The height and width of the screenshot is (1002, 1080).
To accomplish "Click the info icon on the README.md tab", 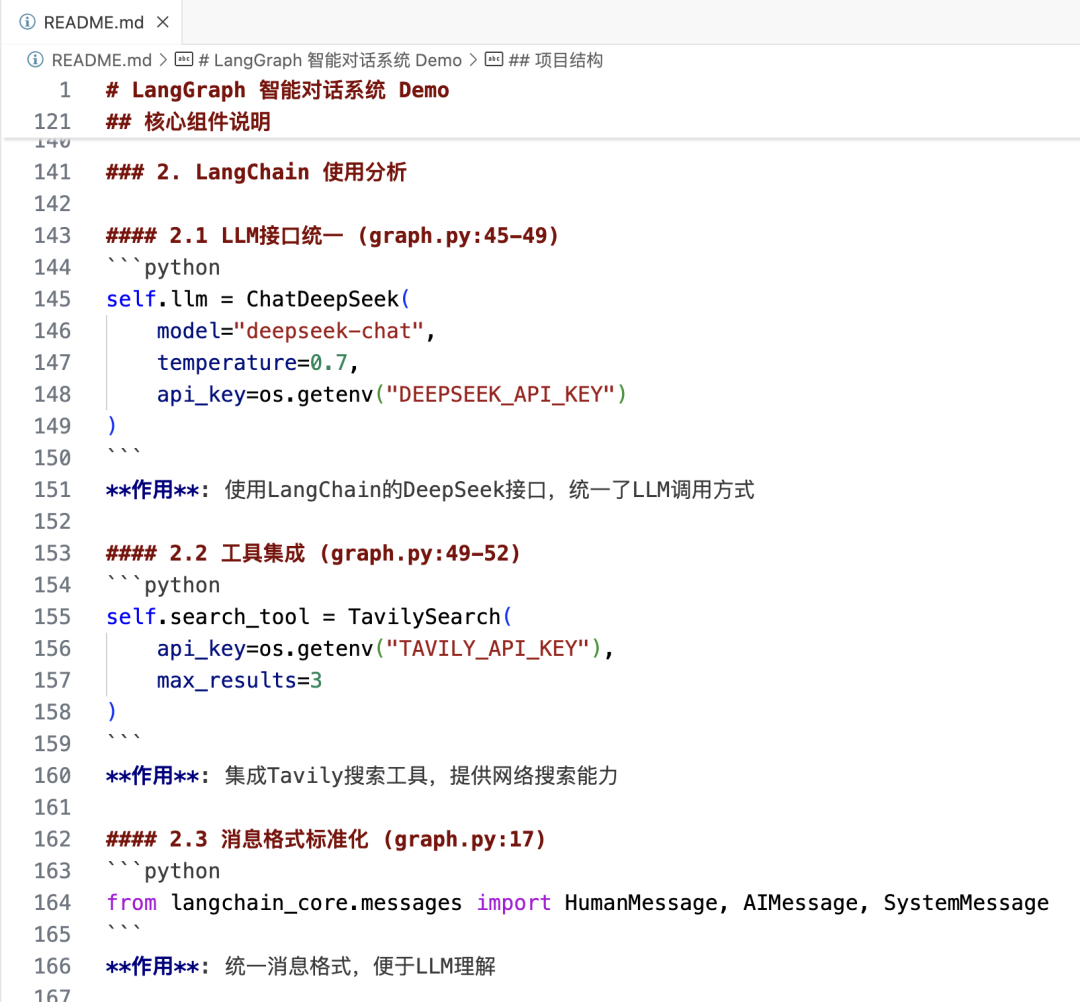I will pyautogui.click(x=27, y=21).
